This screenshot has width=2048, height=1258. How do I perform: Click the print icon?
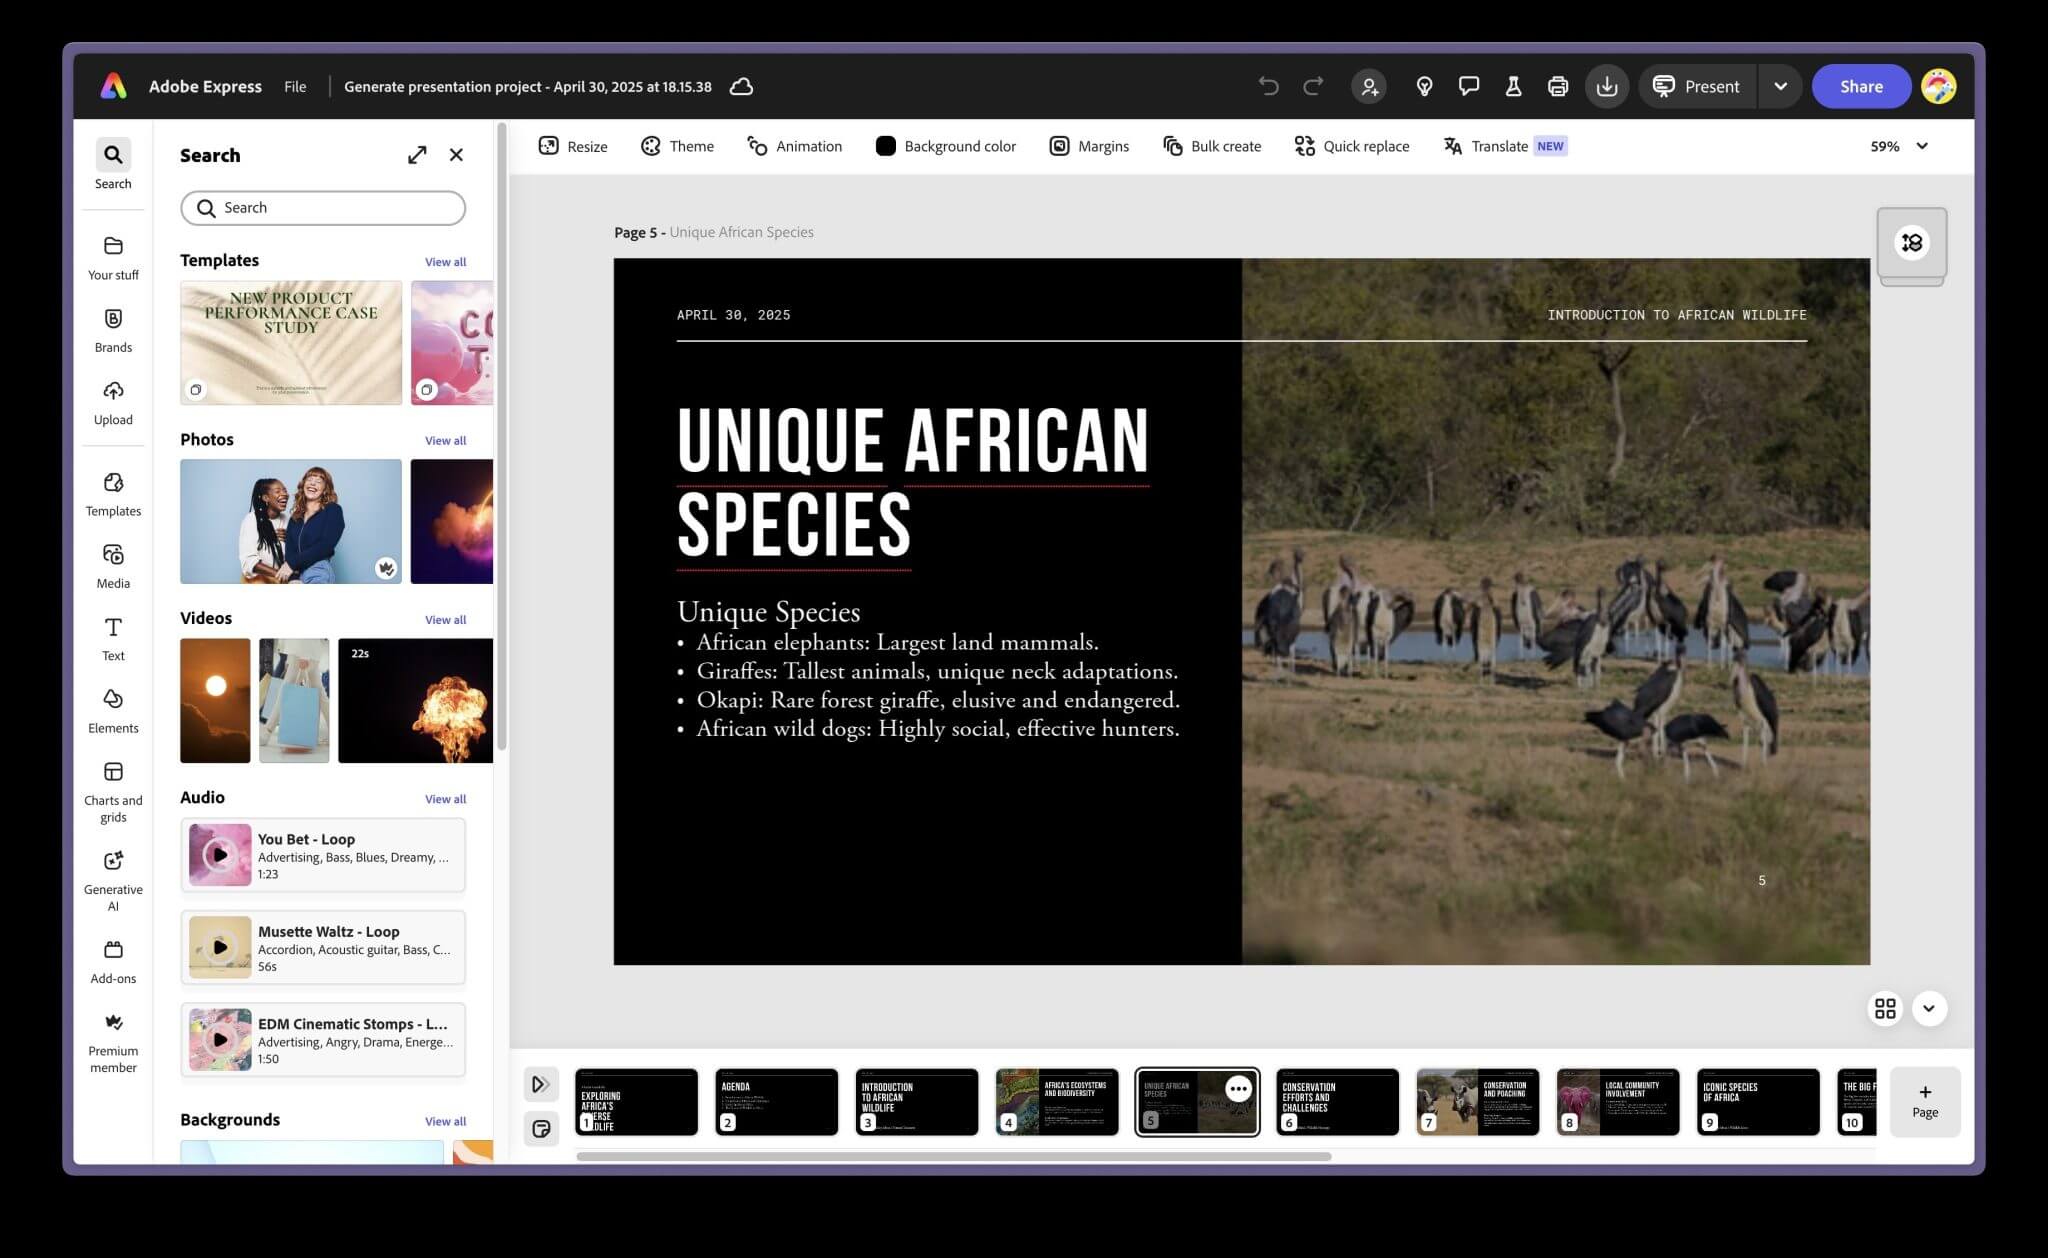tap(1558, 86)
